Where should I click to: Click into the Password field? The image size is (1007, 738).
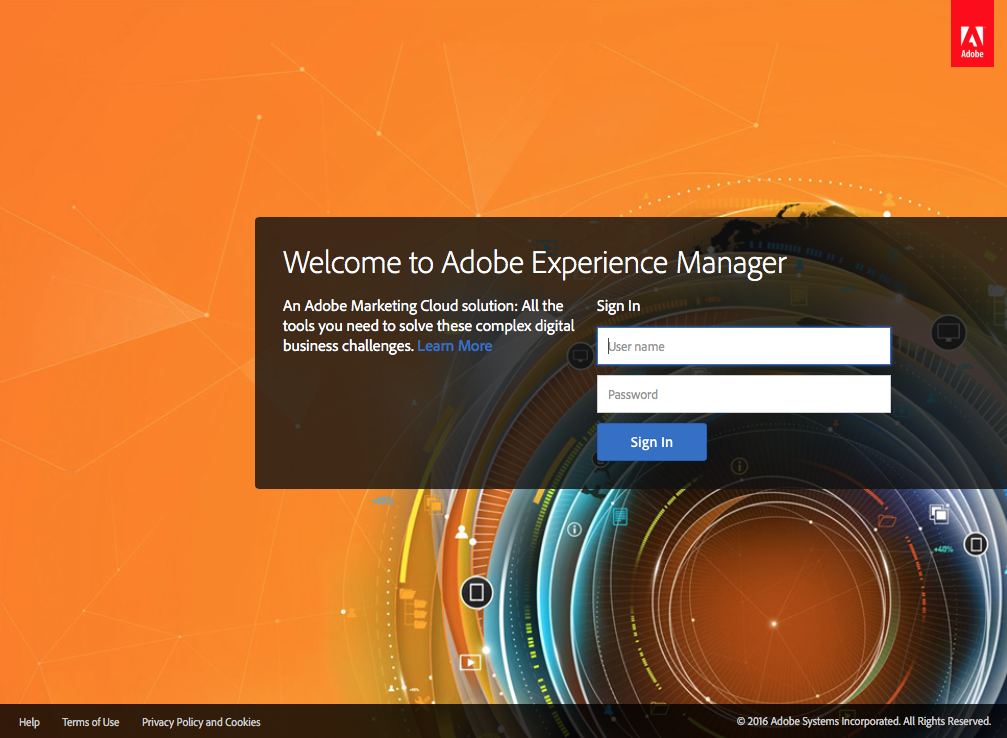click(744, 394)
